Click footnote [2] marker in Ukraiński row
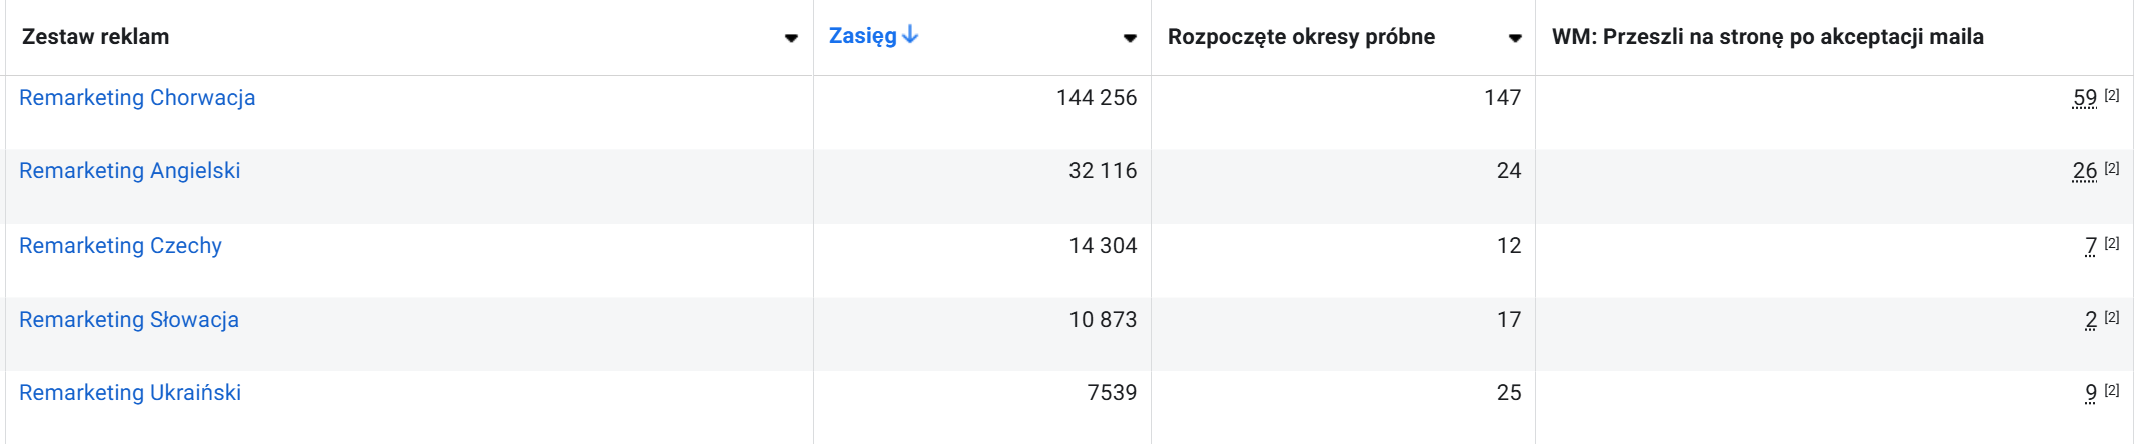 (x=2112, y=390)
